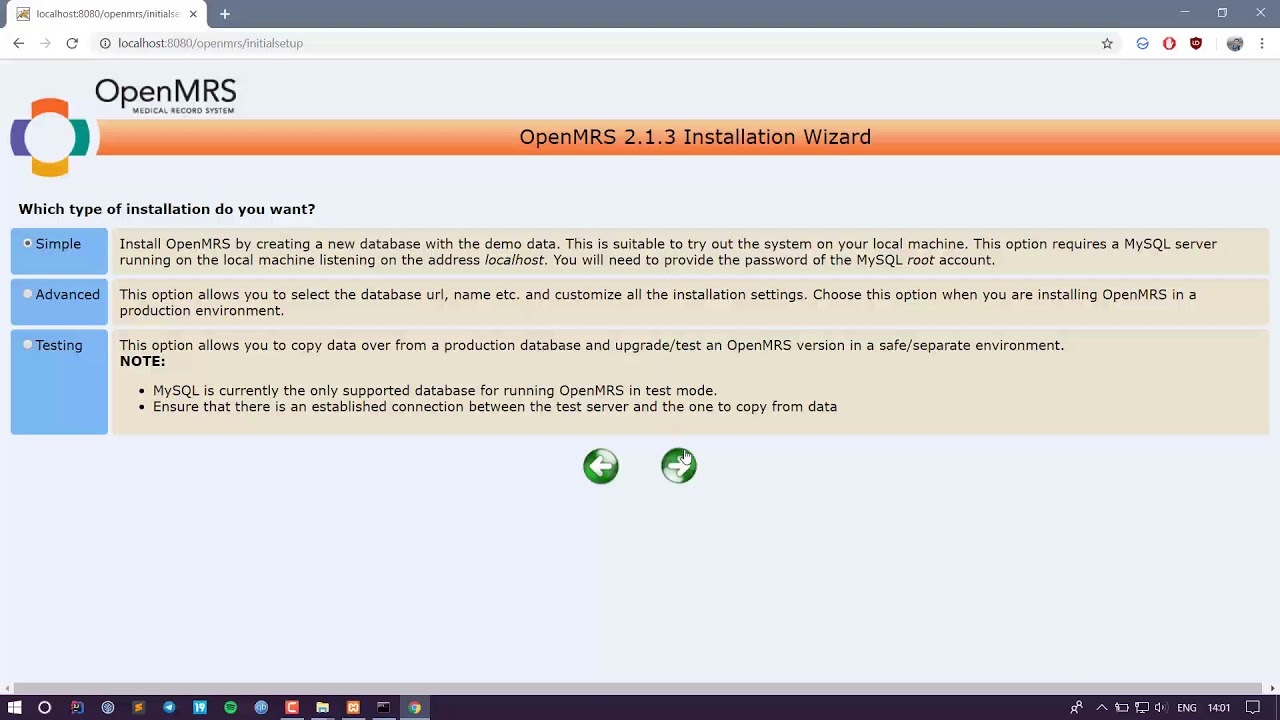The height and width of the screenshot is (720, 1280).
Task: Click the right scroll arrow at bottom
Action: click(1273, 688)
